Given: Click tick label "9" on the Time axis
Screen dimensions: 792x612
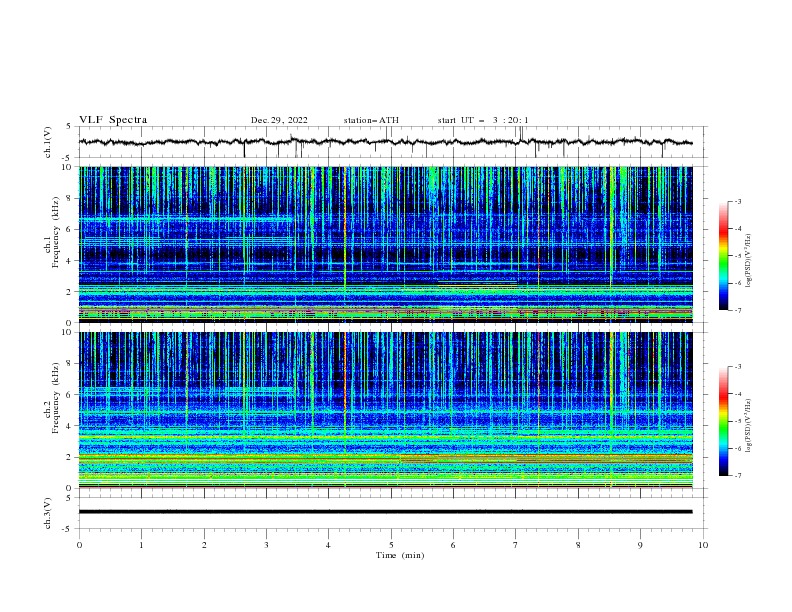Looking at the screenshot, I should [x=640, y=545].
